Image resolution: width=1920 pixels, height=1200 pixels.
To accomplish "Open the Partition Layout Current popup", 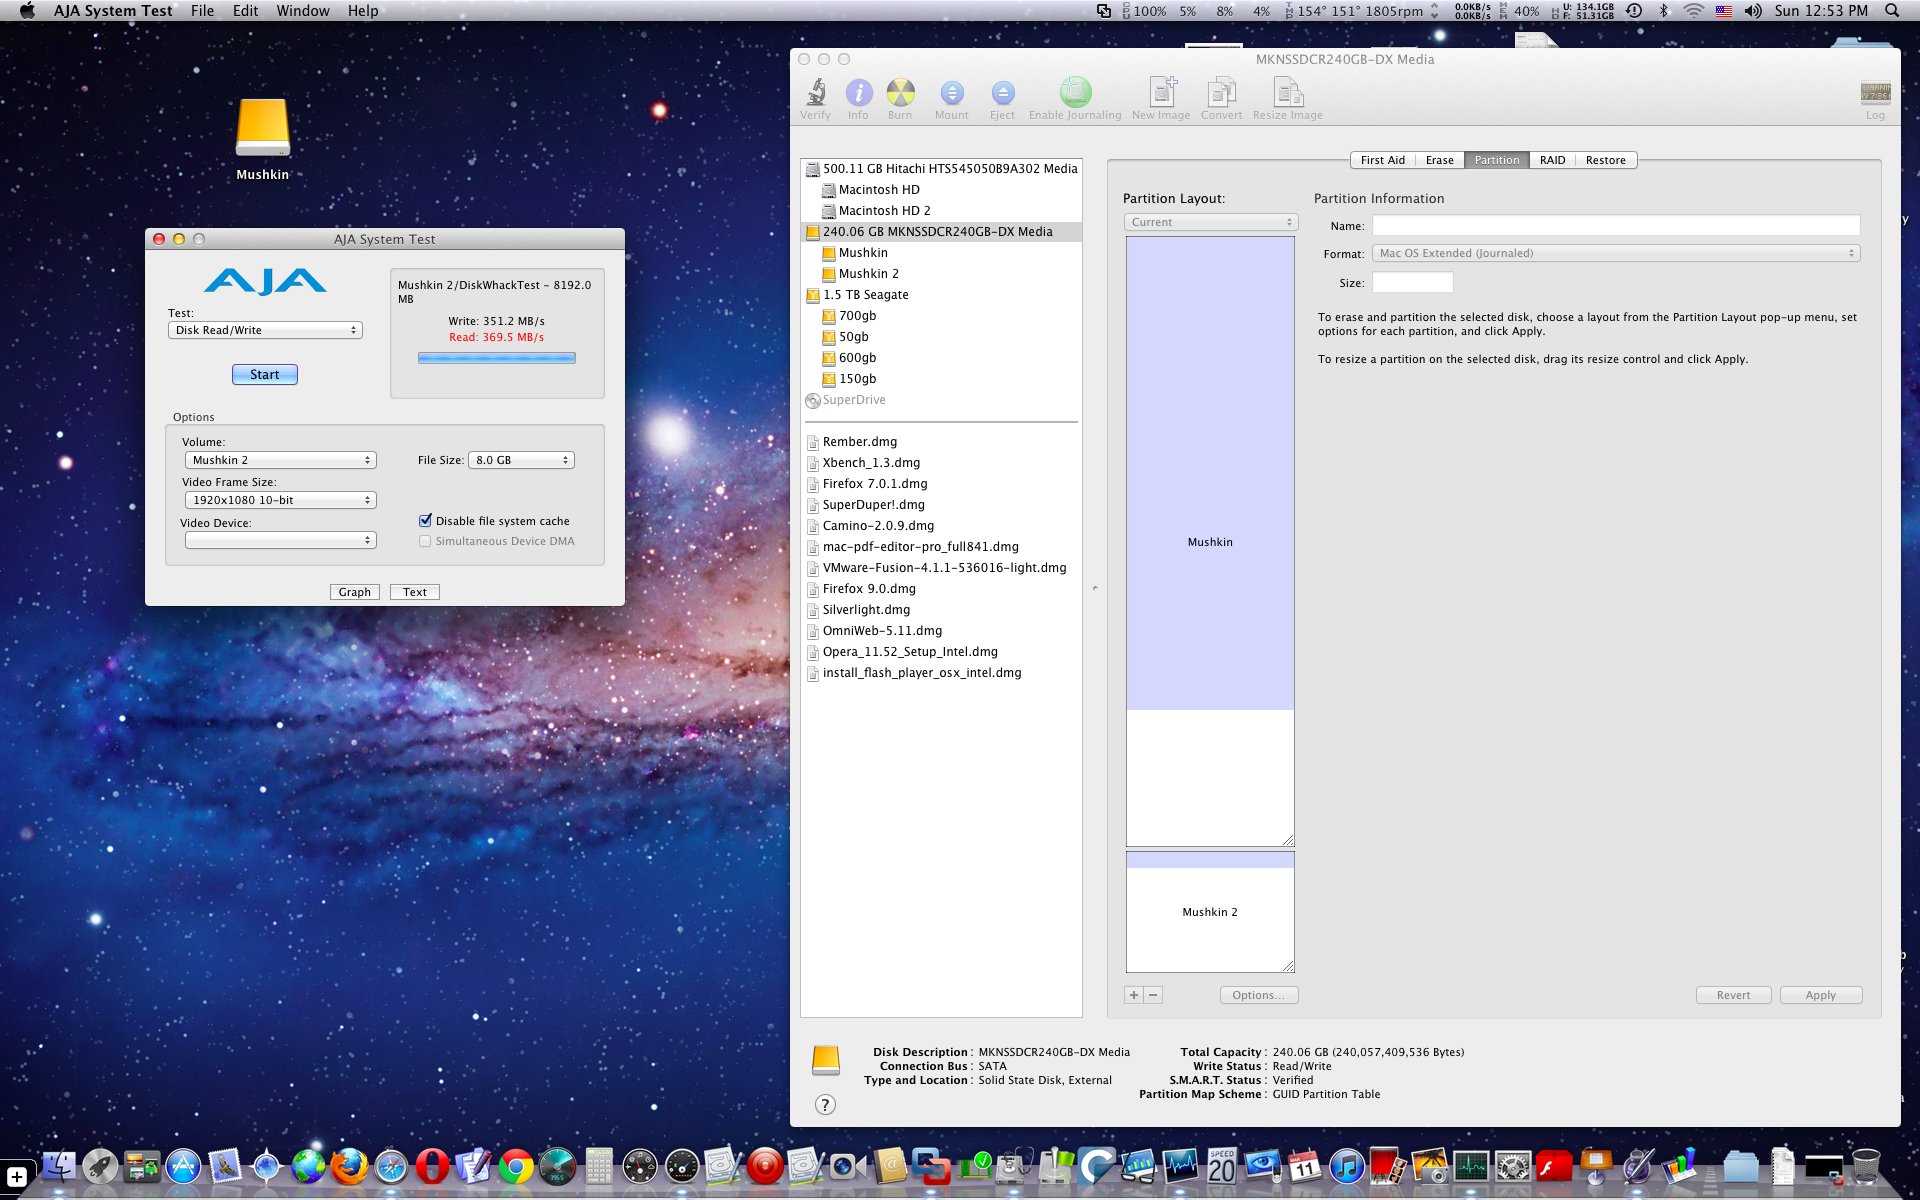I will click(1211, 222).
